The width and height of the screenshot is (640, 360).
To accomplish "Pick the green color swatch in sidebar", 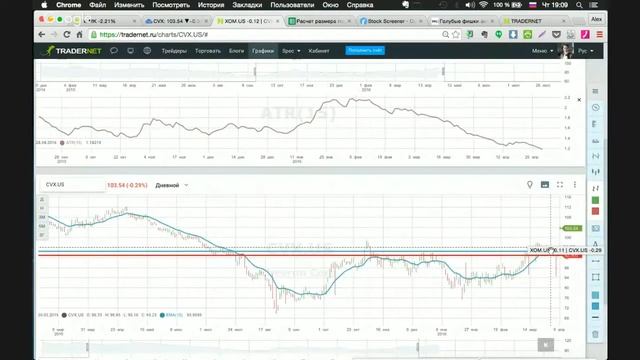I will click(x=596, y=200).
